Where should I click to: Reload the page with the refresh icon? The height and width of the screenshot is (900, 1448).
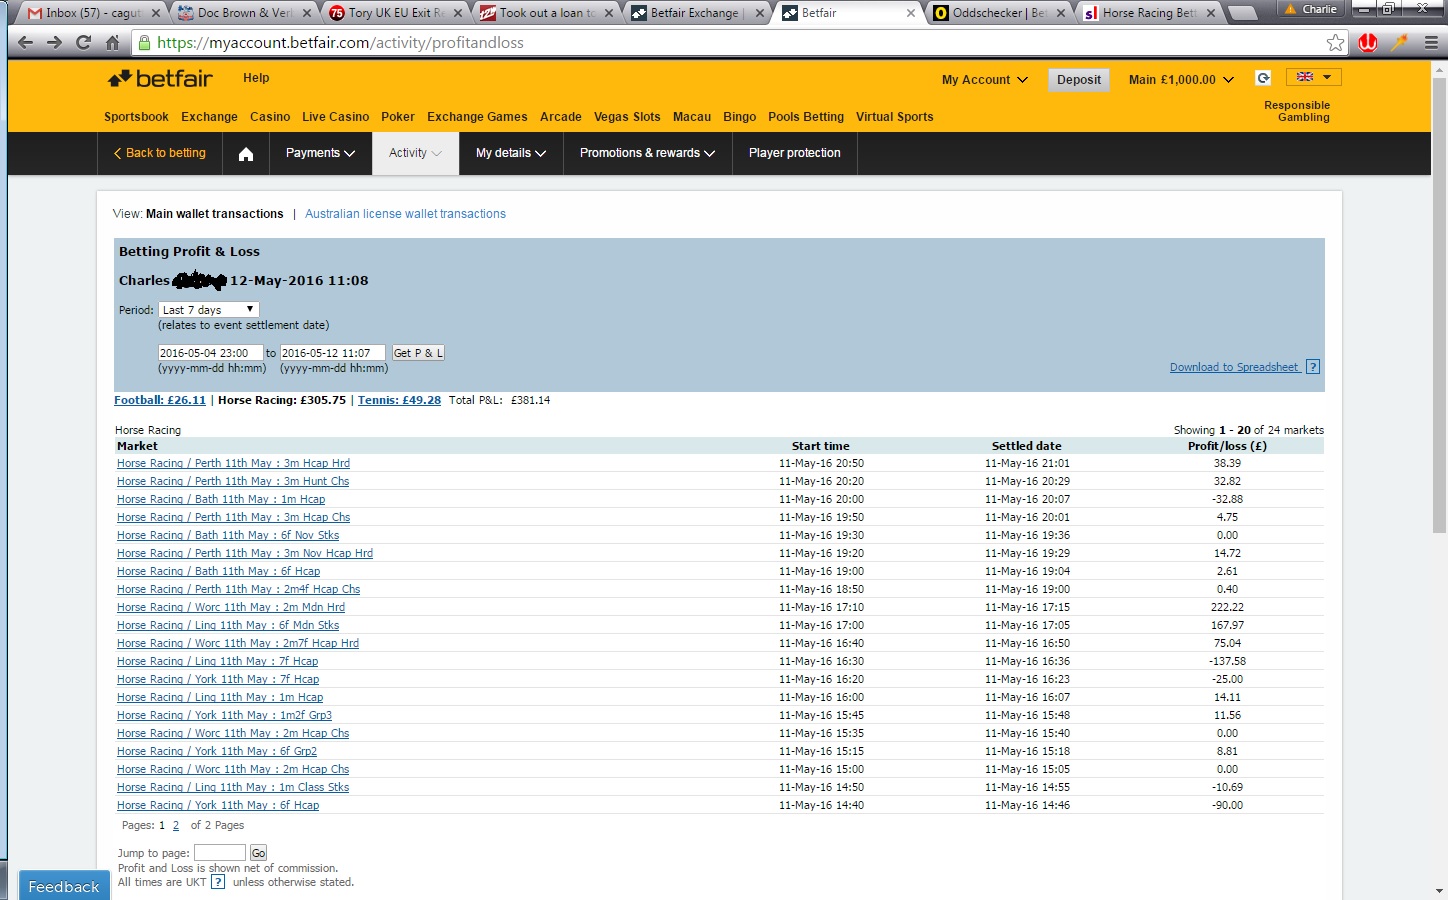(x=84, y=43)
